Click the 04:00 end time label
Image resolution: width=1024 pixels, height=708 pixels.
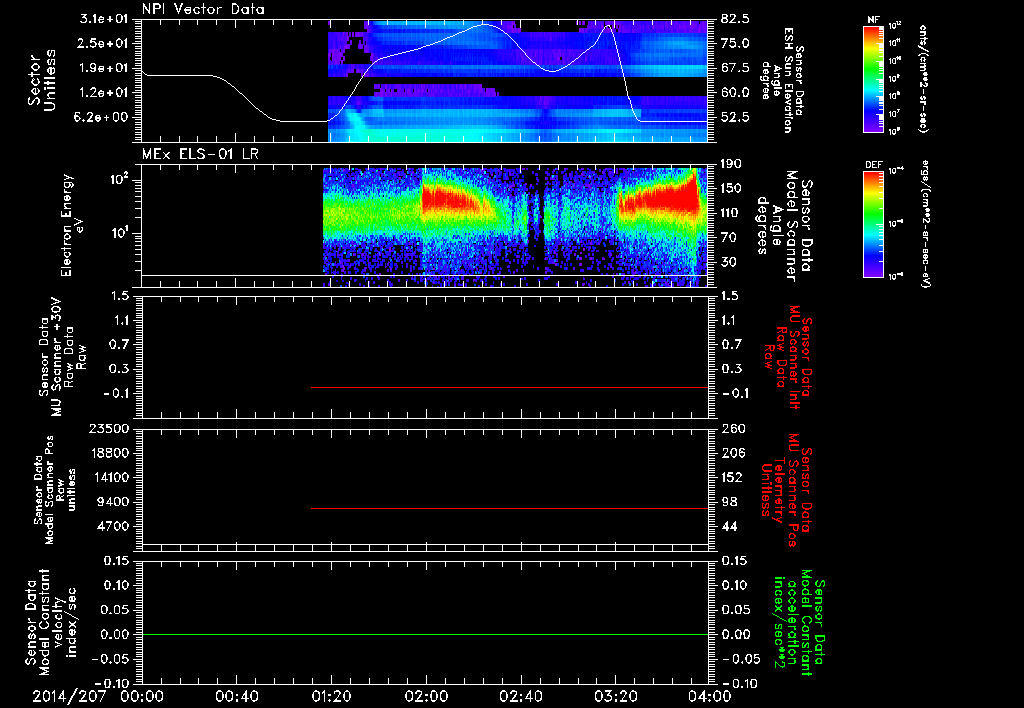[x=710, y=696]
